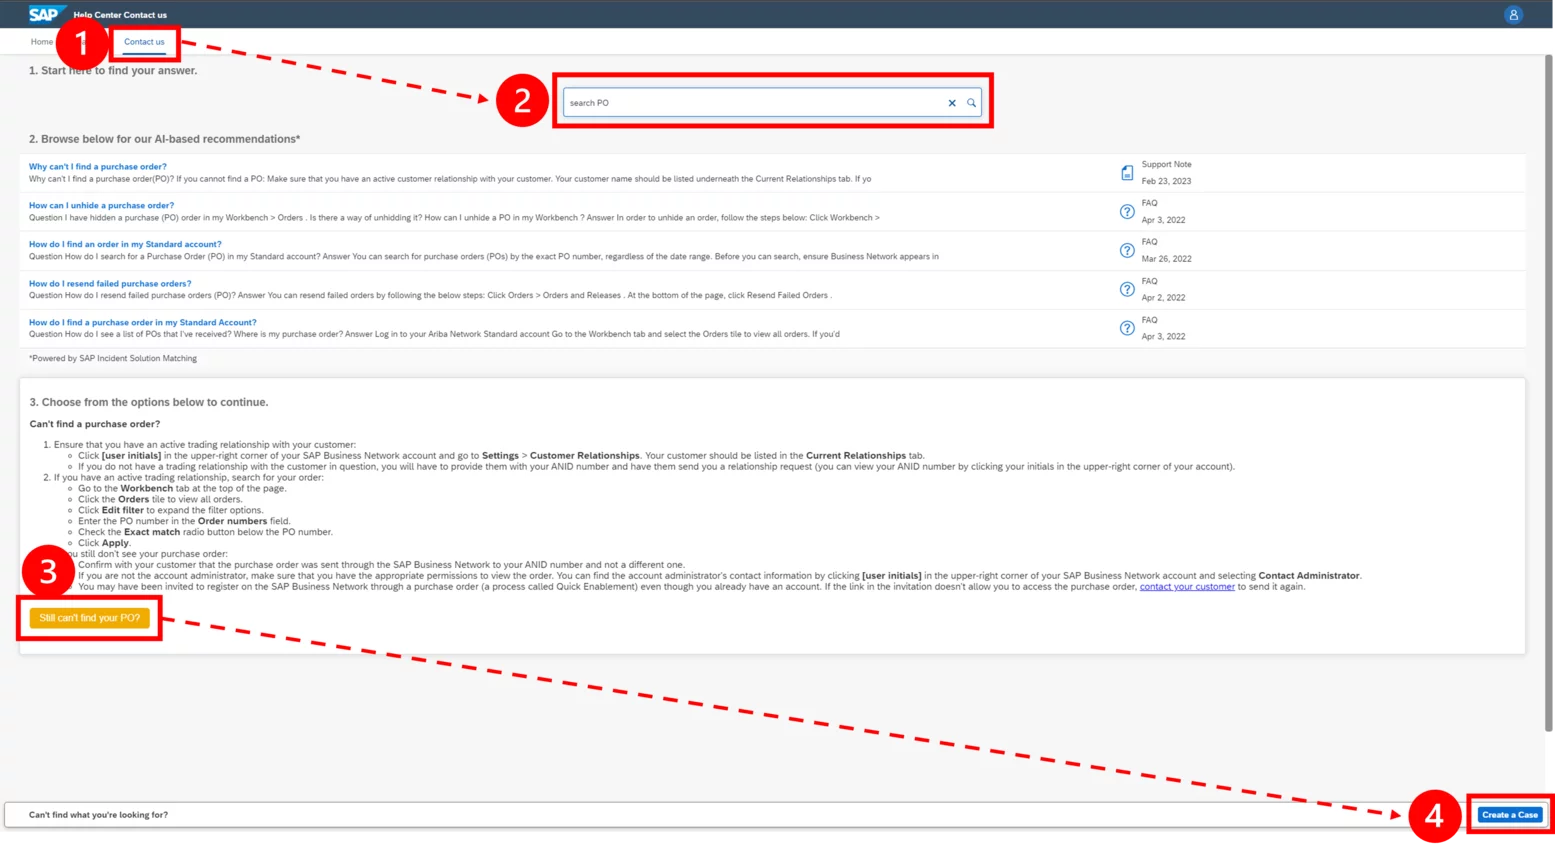
Task: Click the 'Apr 2, 2022' date text
Action: pos(1163,298)
